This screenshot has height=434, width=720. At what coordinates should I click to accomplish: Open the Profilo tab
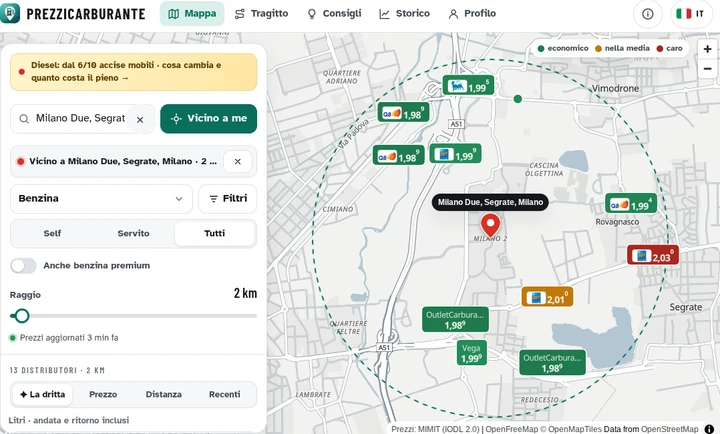[472, 14]
